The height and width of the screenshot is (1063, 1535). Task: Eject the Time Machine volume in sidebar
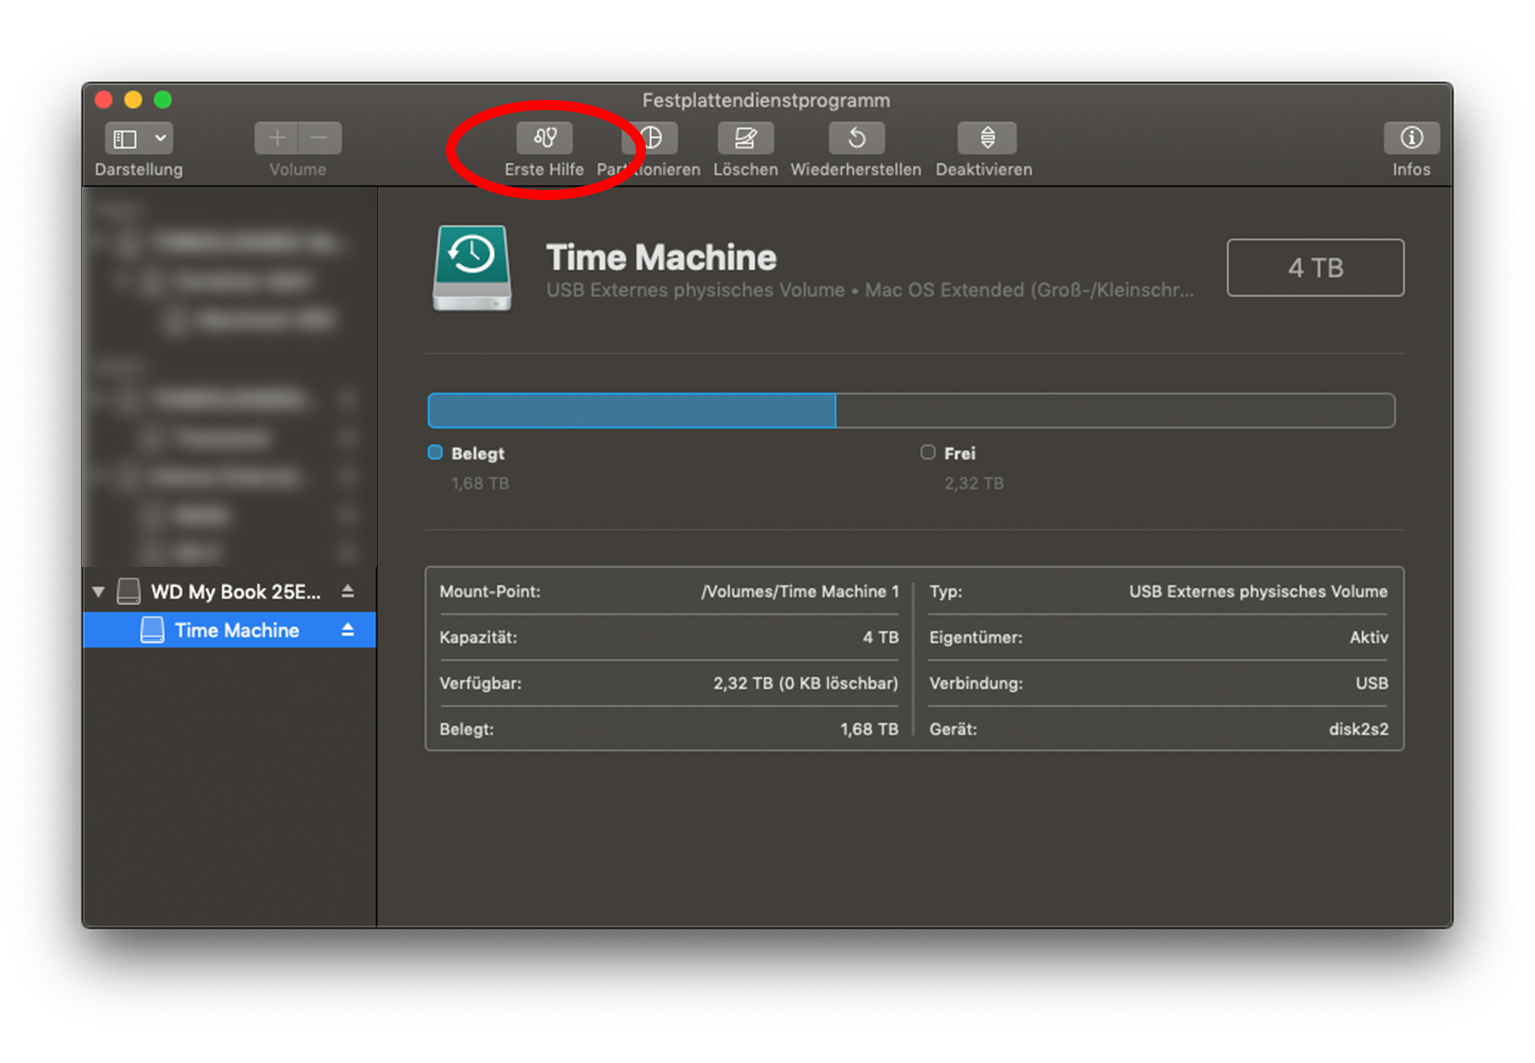pos(348,630)
